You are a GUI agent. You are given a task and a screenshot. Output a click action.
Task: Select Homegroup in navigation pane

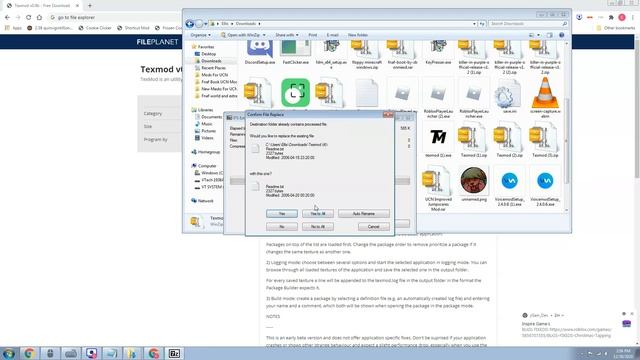[x=209, y=152]
